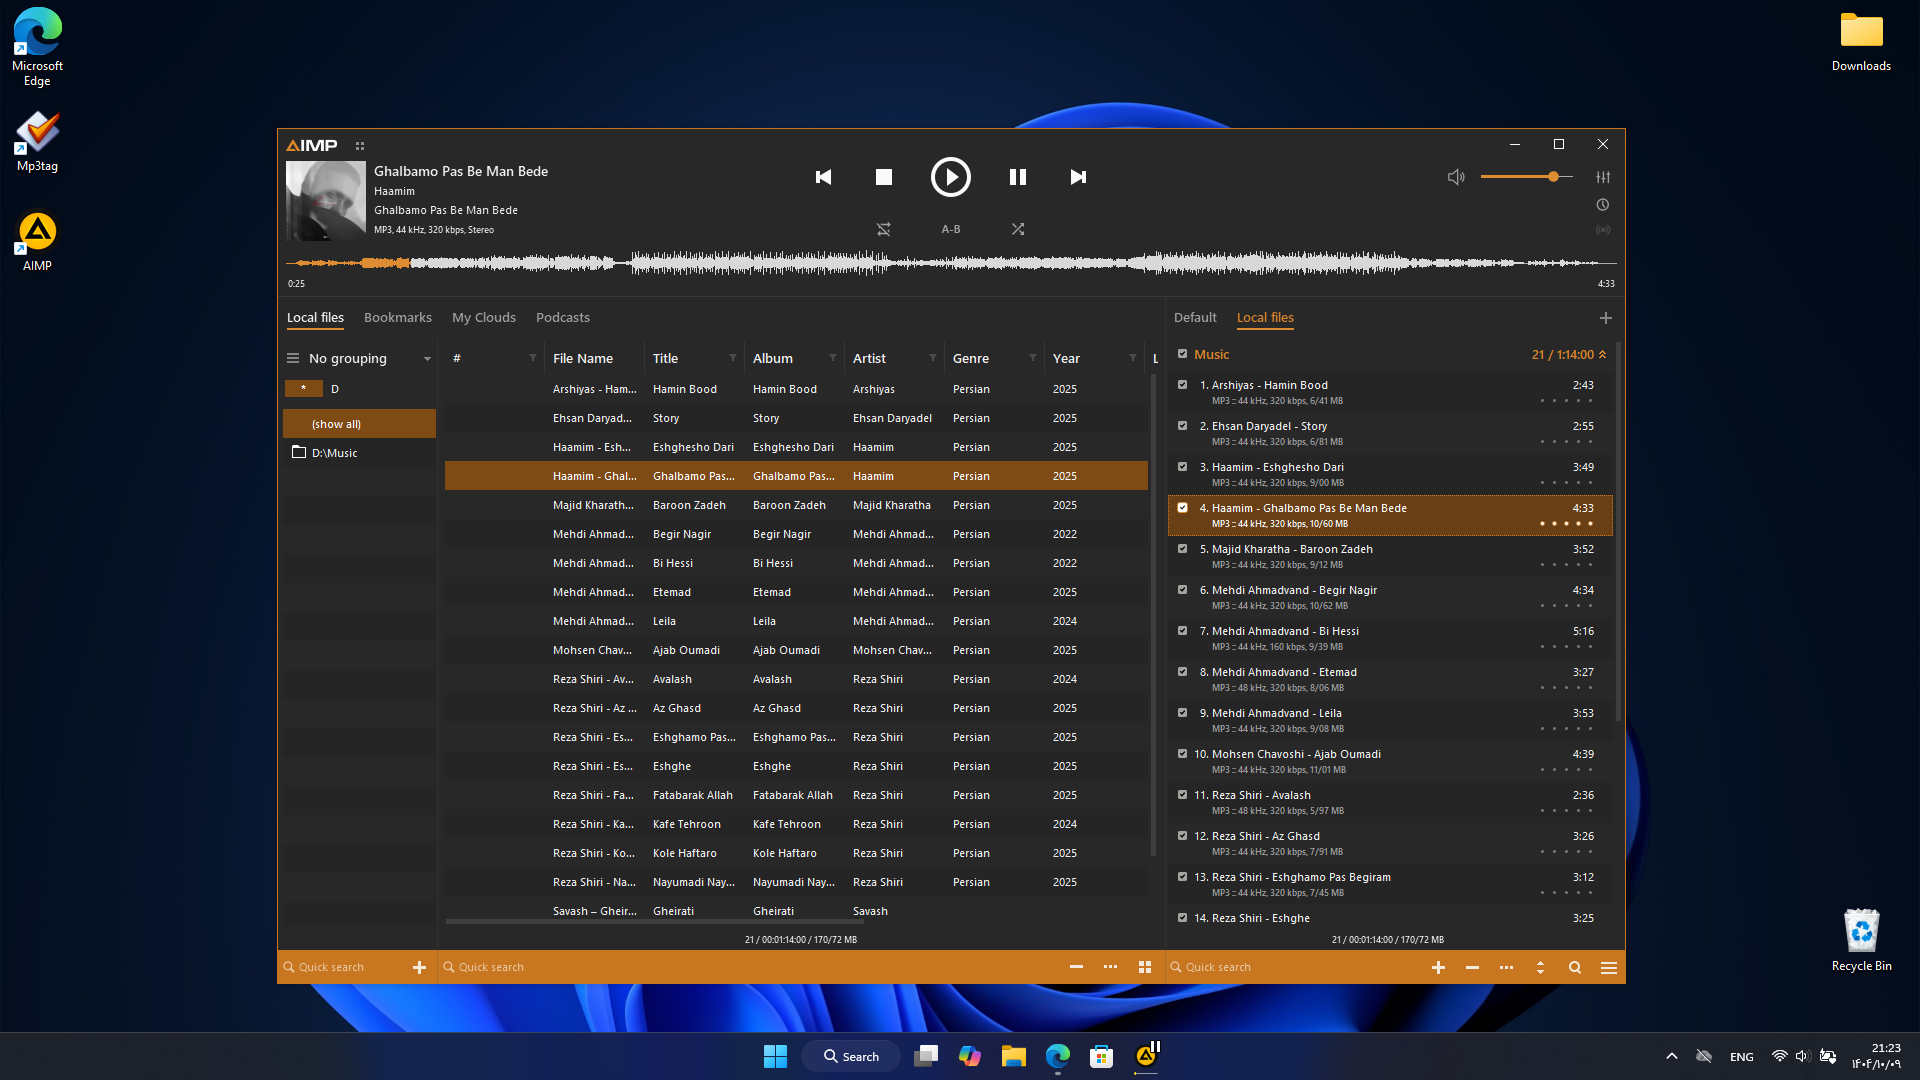Switch to the Default playlist tab
1920x1080 pixels.
click(1195, 318)
